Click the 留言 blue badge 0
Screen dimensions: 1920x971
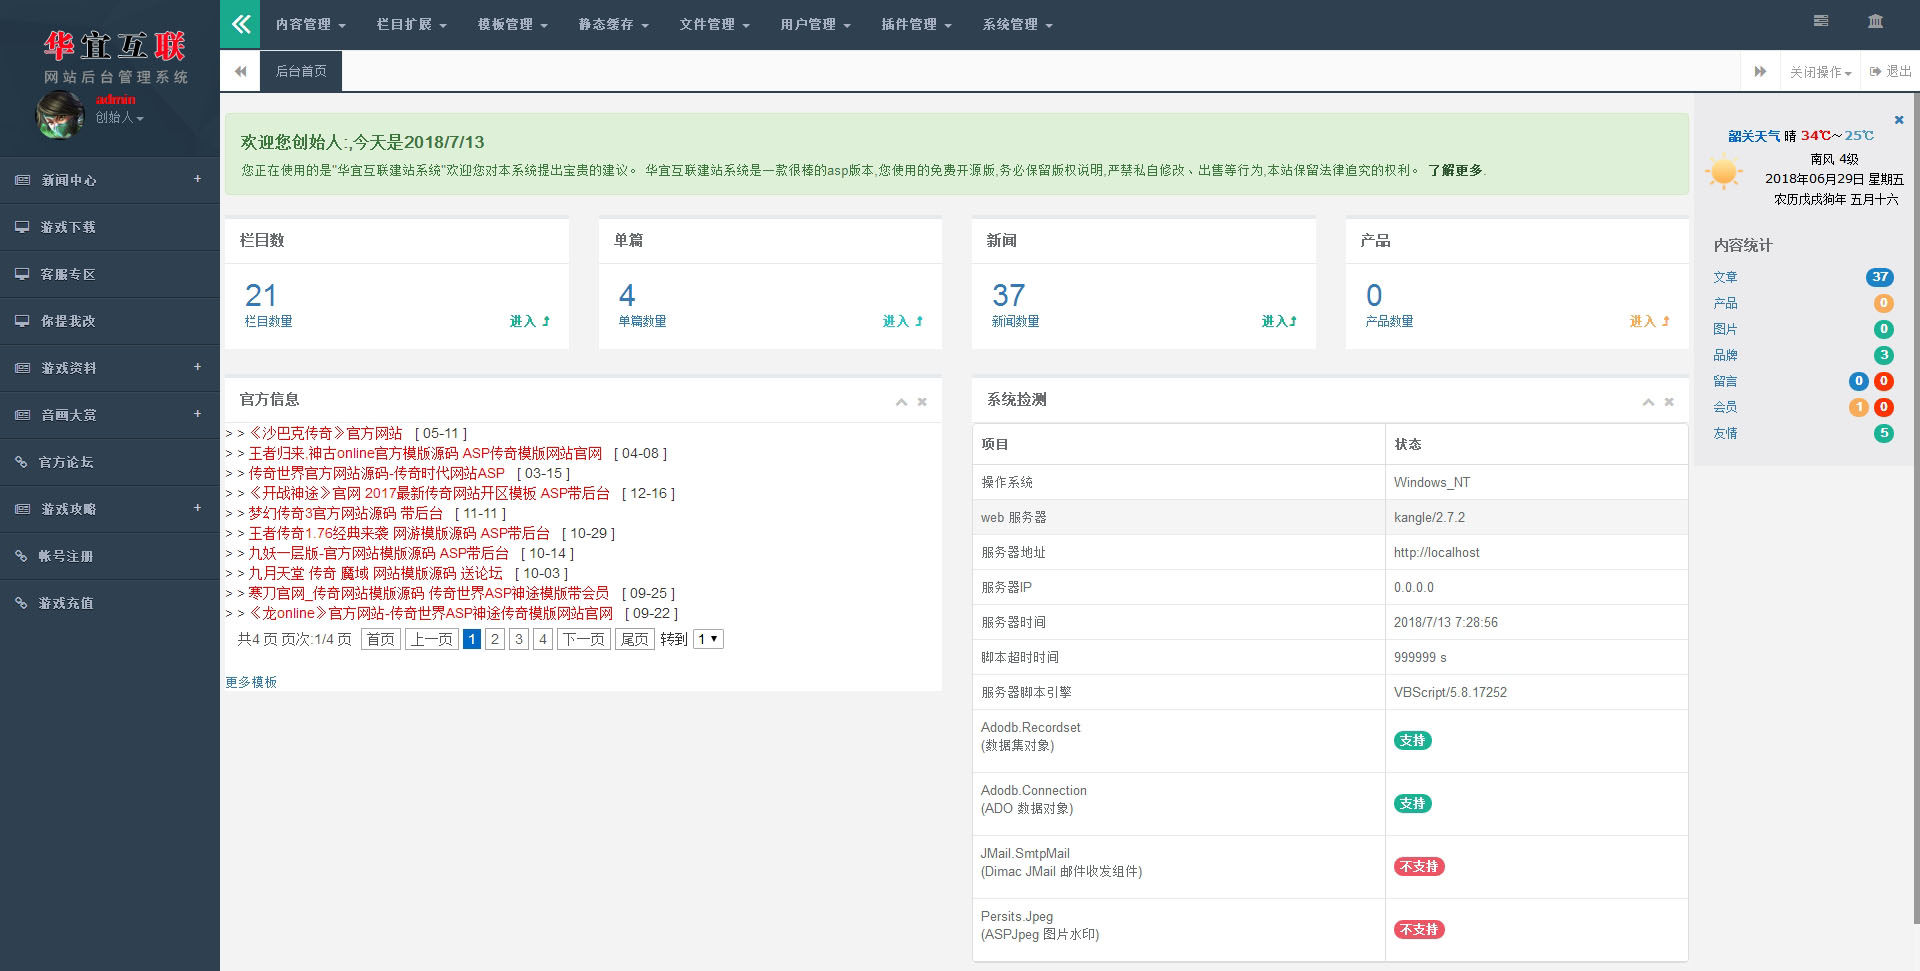1858,381
